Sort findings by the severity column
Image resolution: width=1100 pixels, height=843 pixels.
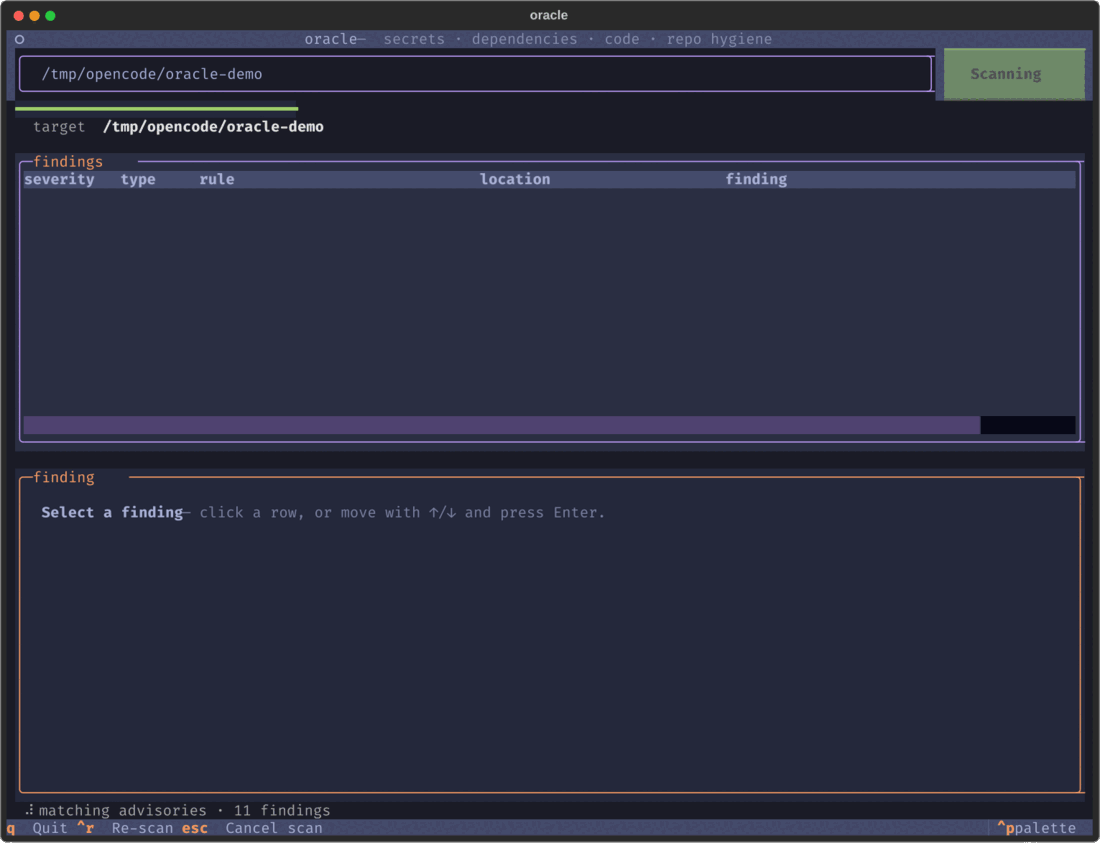(x=59, y=180)
